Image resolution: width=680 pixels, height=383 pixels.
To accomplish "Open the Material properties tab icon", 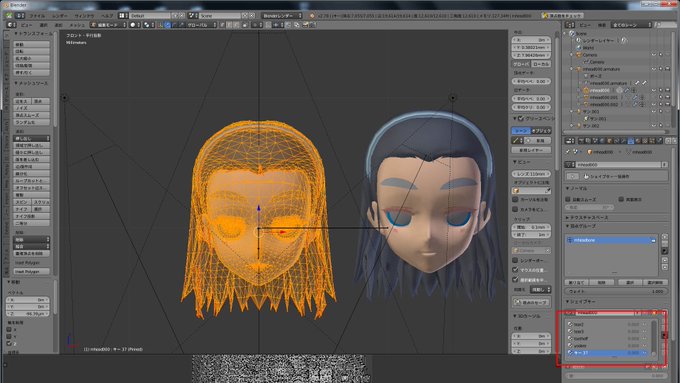I will (638, 141).
